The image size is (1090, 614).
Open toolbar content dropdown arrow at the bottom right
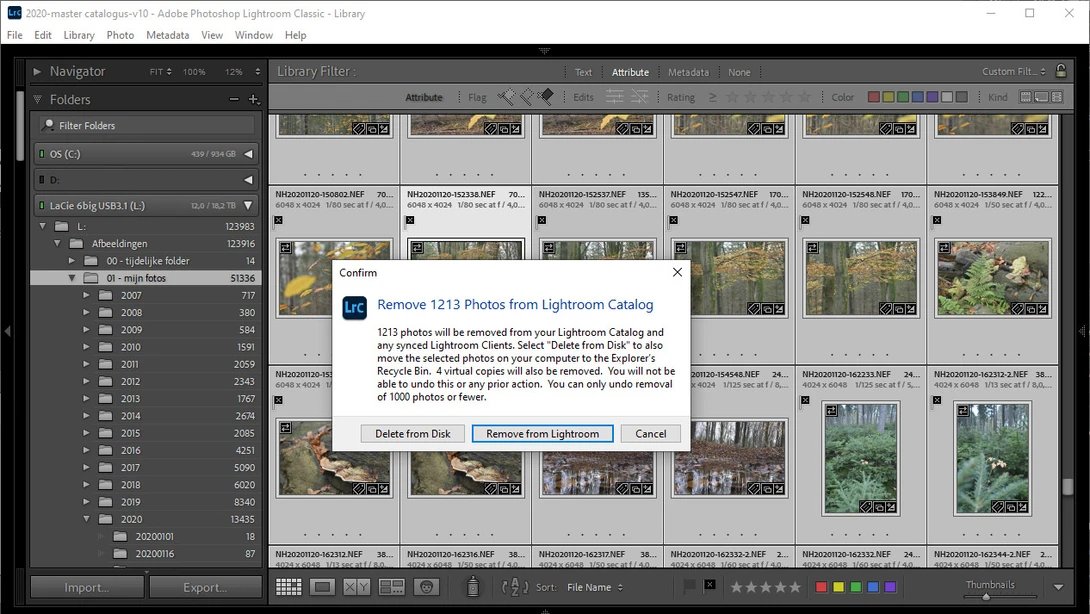[1058, 587]
